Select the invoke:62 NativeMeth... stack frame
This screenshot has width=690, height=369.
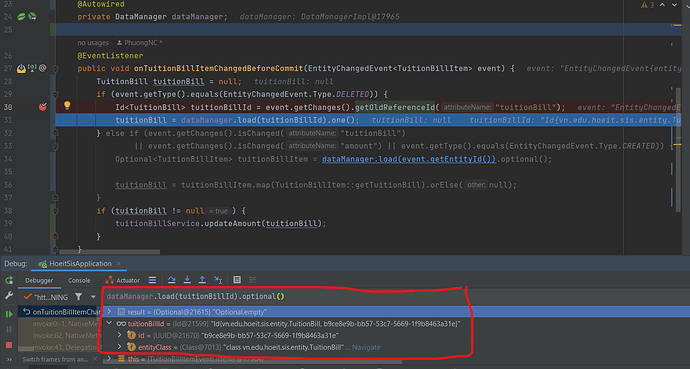59,336
